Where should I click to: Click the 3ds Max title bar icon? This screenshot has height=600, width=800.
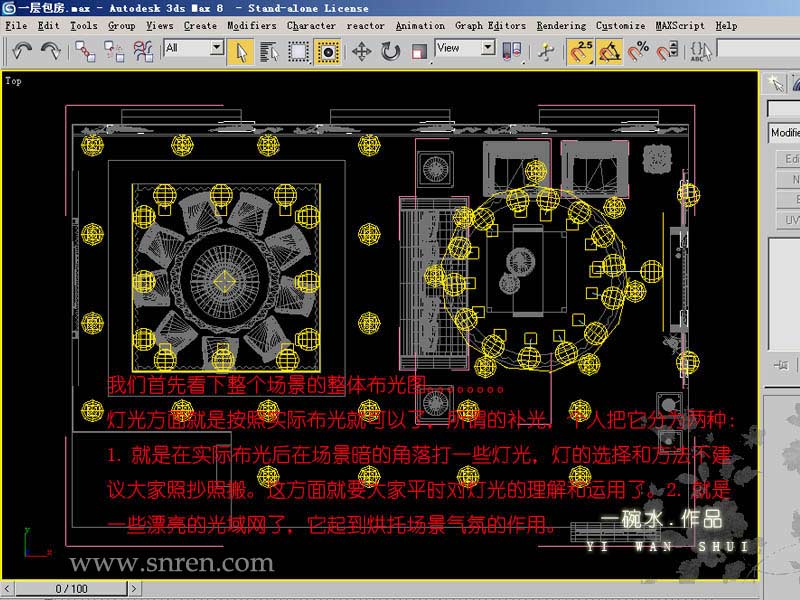coord(9,8)
